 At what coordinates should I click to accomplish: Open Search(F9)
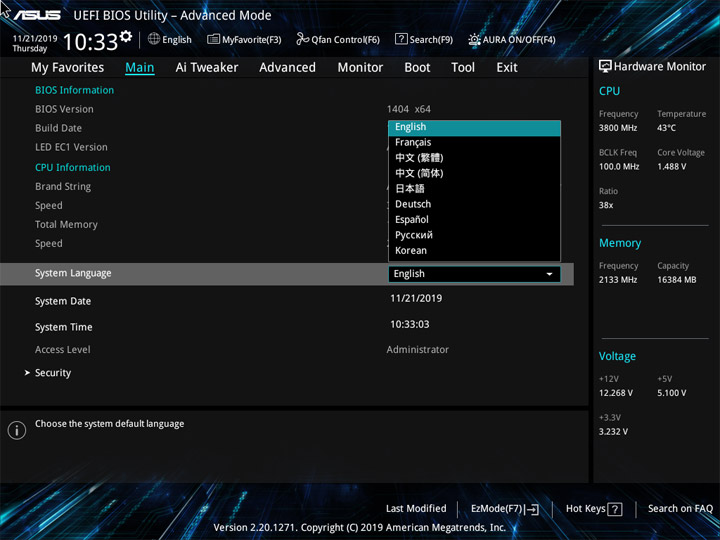click(424, 39)
